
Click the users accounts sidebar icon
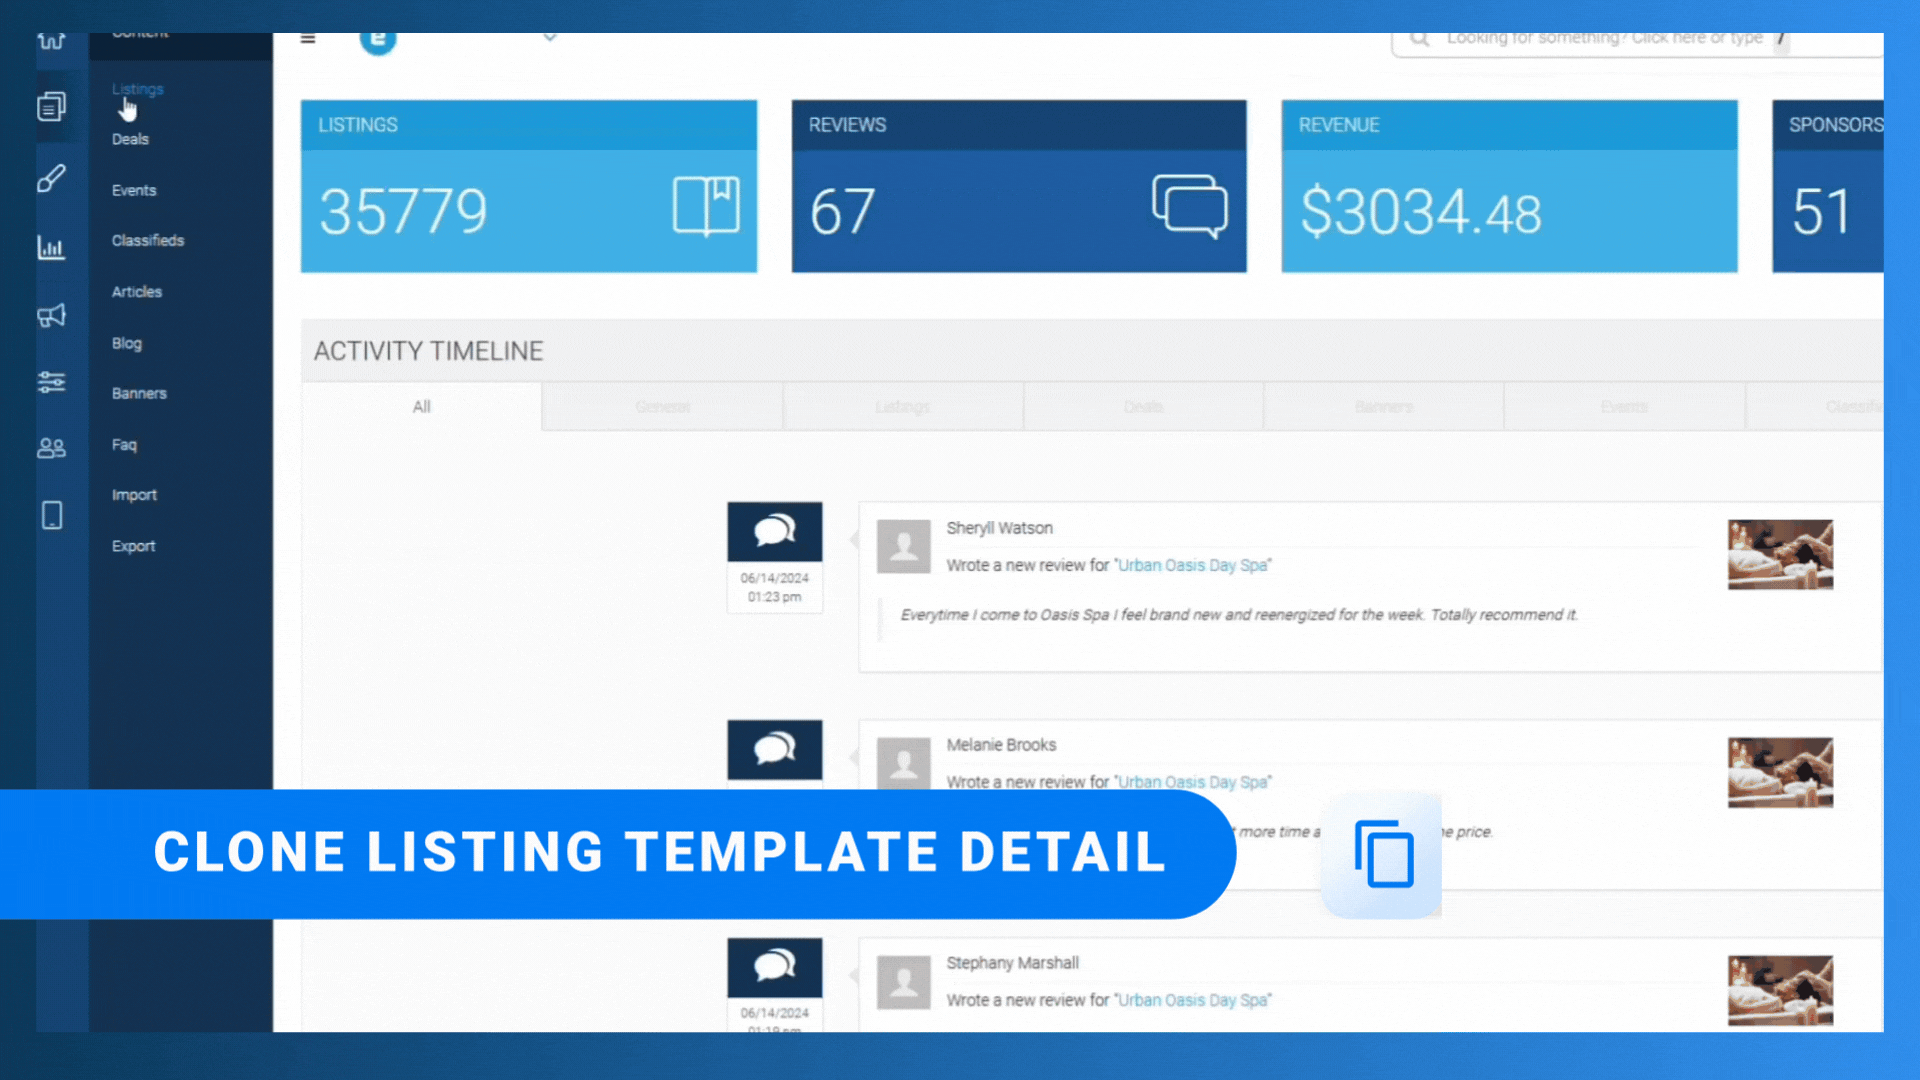[x=52, y=448]
